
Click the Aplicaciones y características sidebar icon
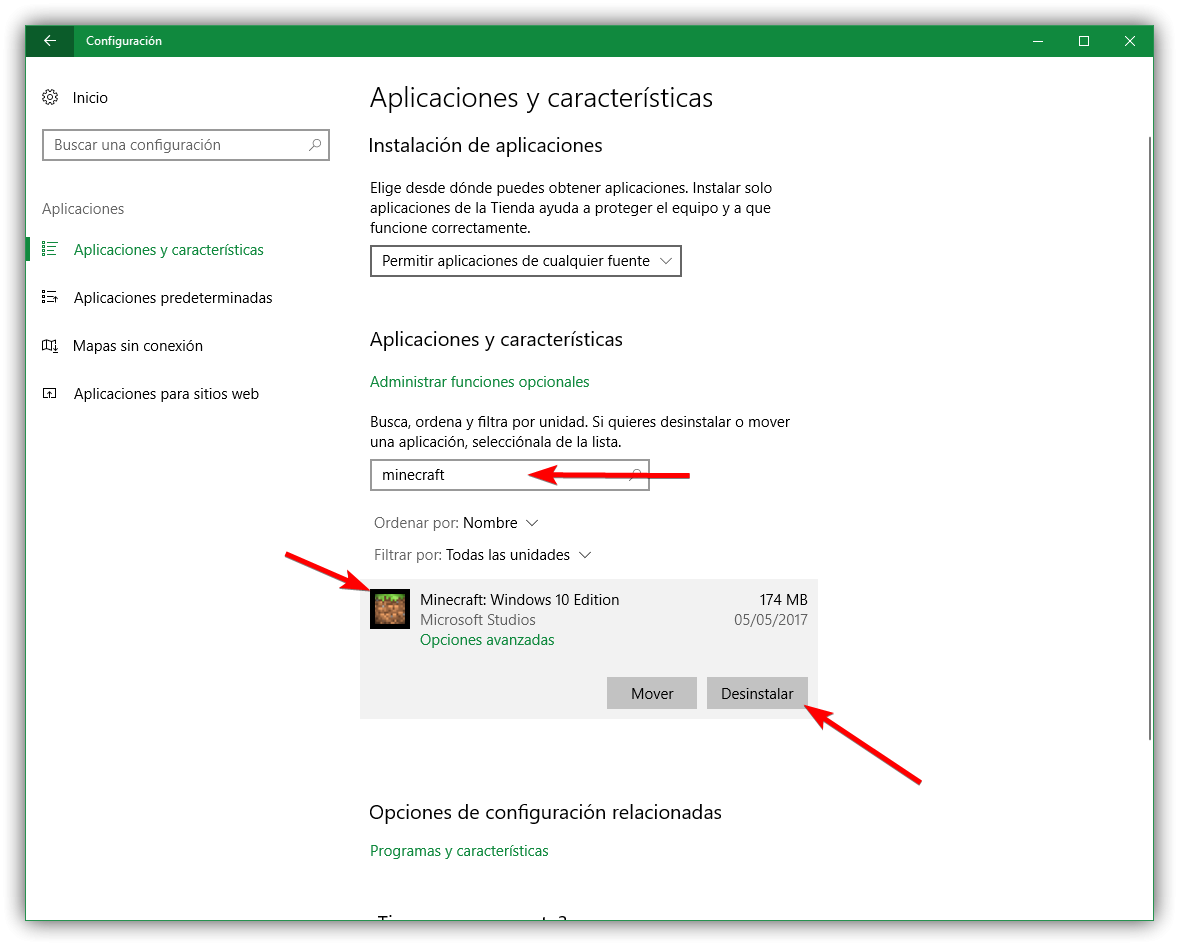50,249
